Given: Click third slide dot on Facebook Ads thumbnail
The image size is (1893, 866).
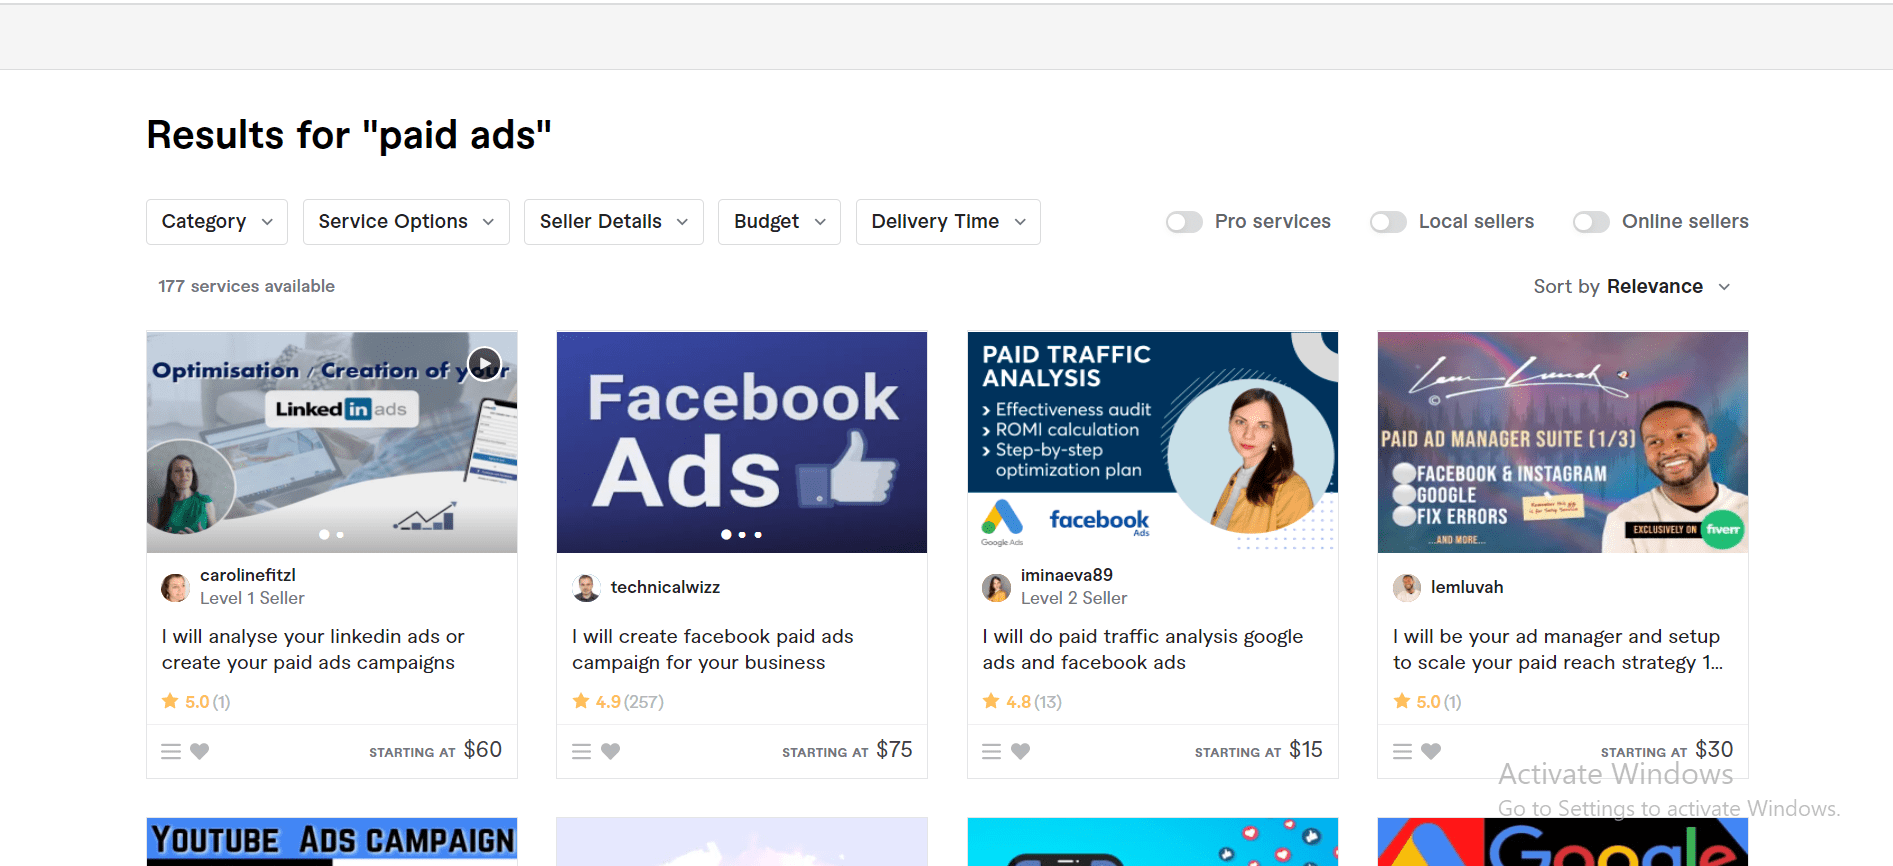Looking at the screenshot, I should pos(758,535).
